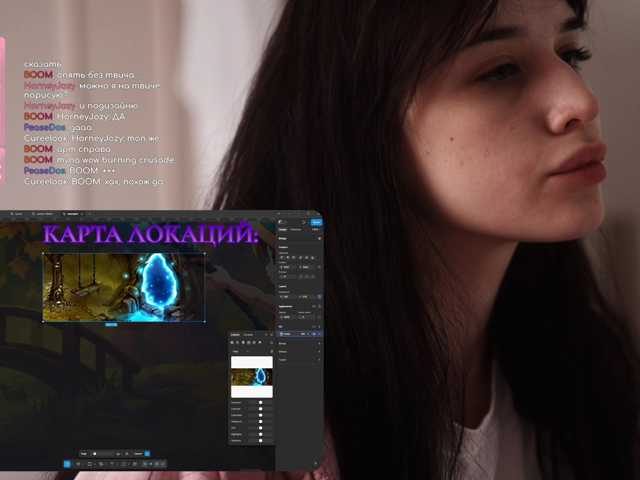The image size is (640, 480).
Task: Click the Exposure slider handle
Action: tap(261, 402)
